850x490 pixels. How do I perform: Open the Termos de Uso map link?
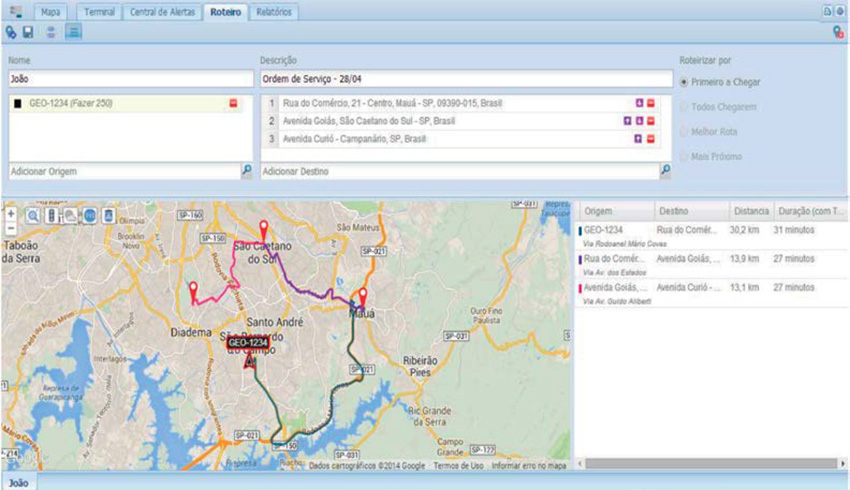click(x=458, y=466)
